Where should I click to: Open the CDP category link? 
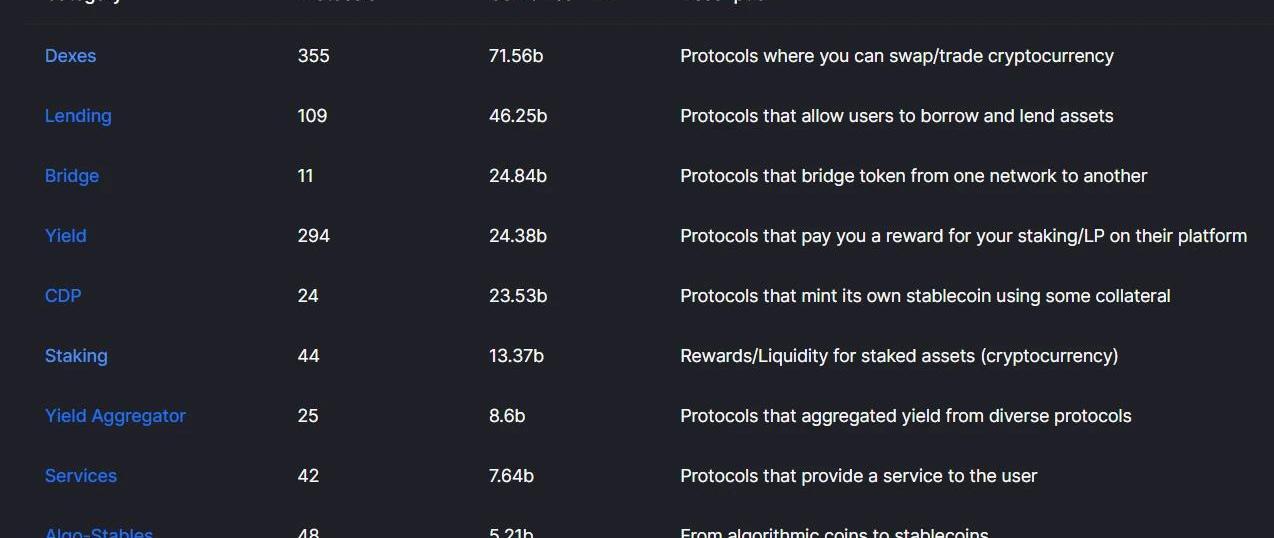point(63,296)
